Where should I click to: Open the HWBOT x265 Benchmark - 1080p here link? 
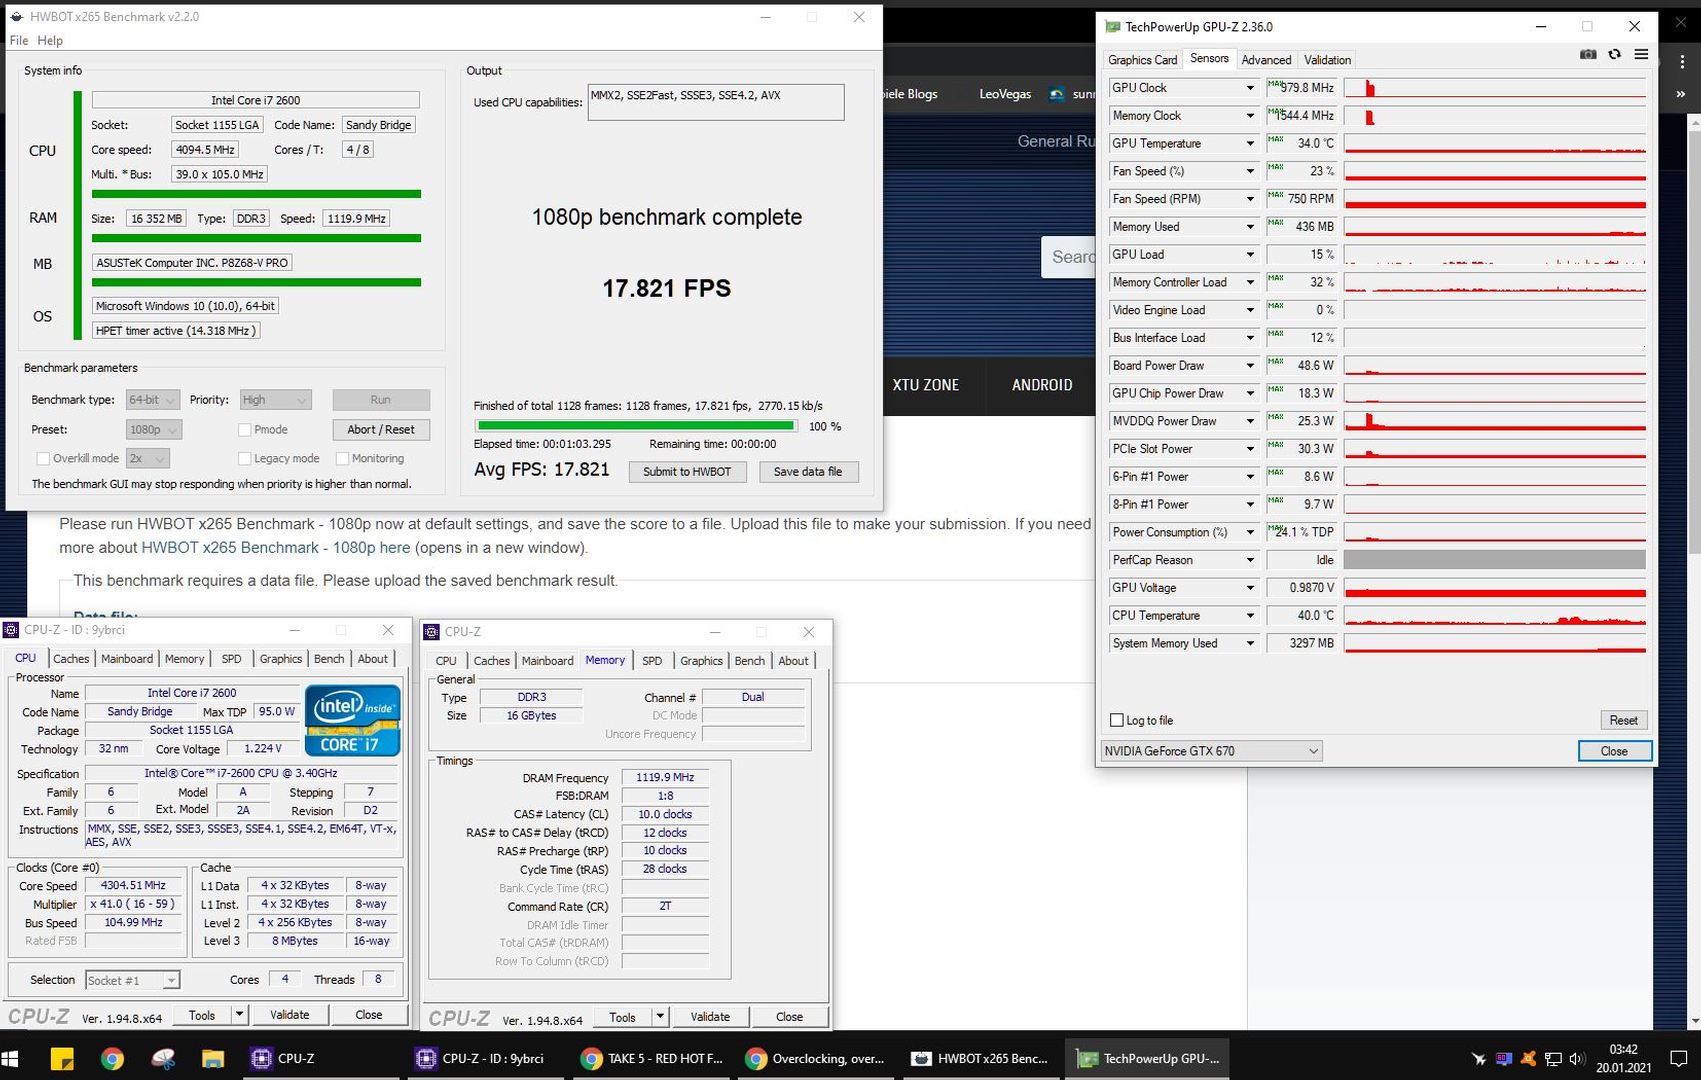click(x=276, y=548)
